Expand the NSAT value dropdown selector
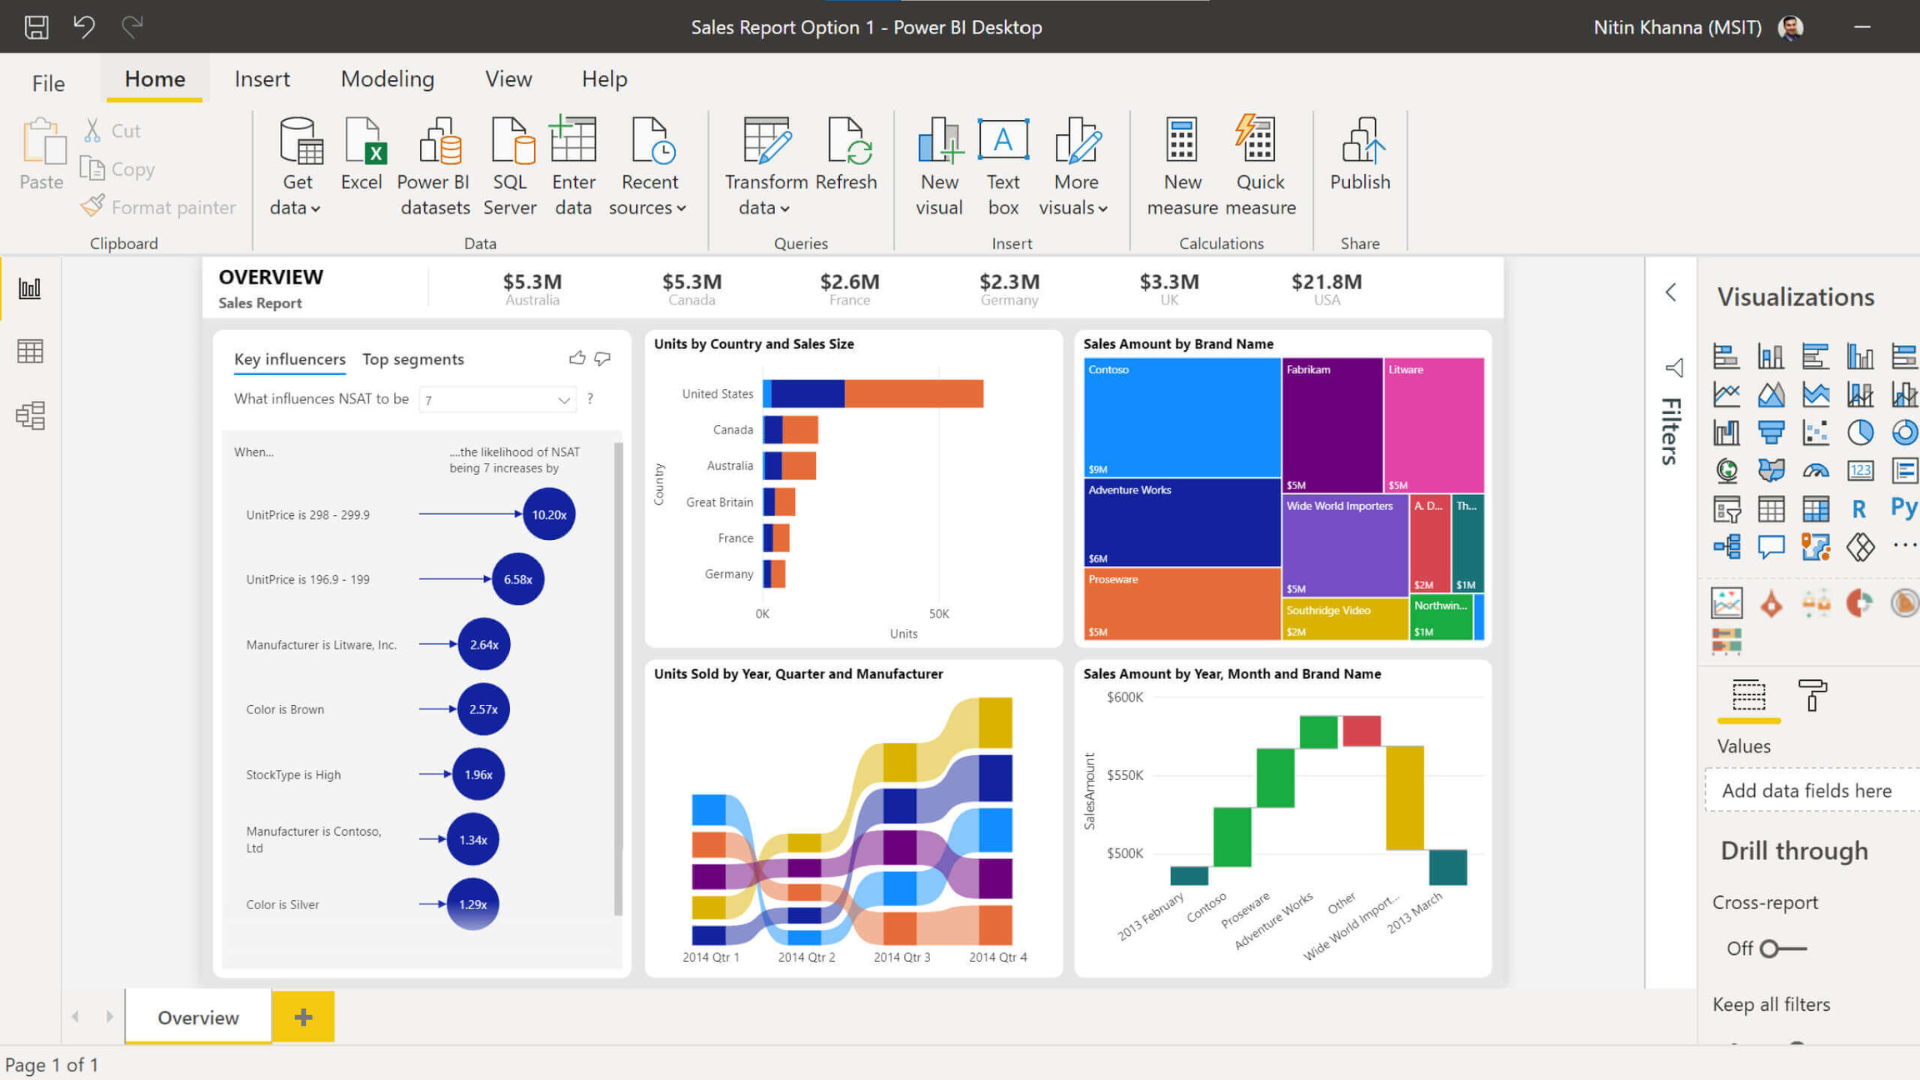 point(566,398)
